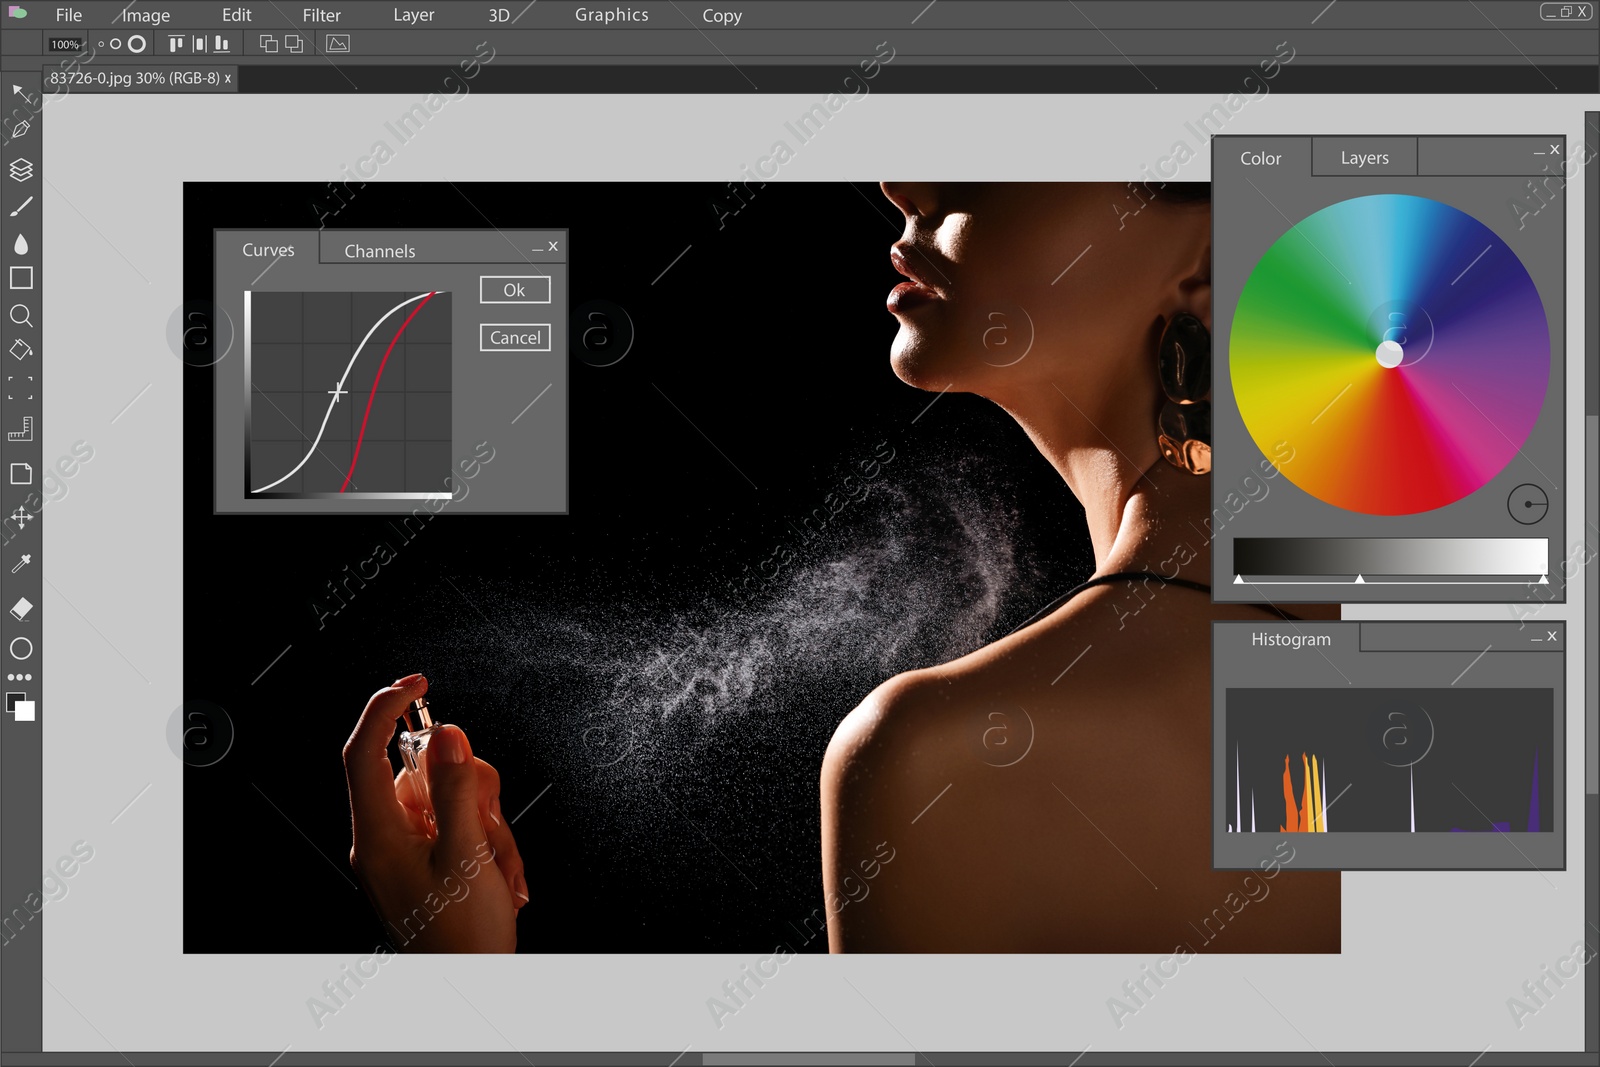Viewport: 1600px width, 1067px height.
Task: Select the Paint Bucket tool
Action: pos(21,350)
